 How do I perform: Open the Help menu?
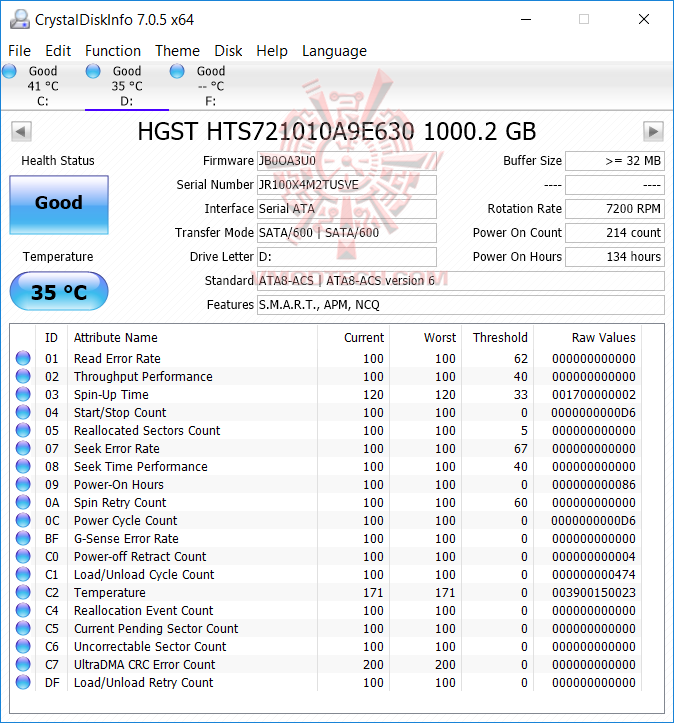[x=272, y=51]
